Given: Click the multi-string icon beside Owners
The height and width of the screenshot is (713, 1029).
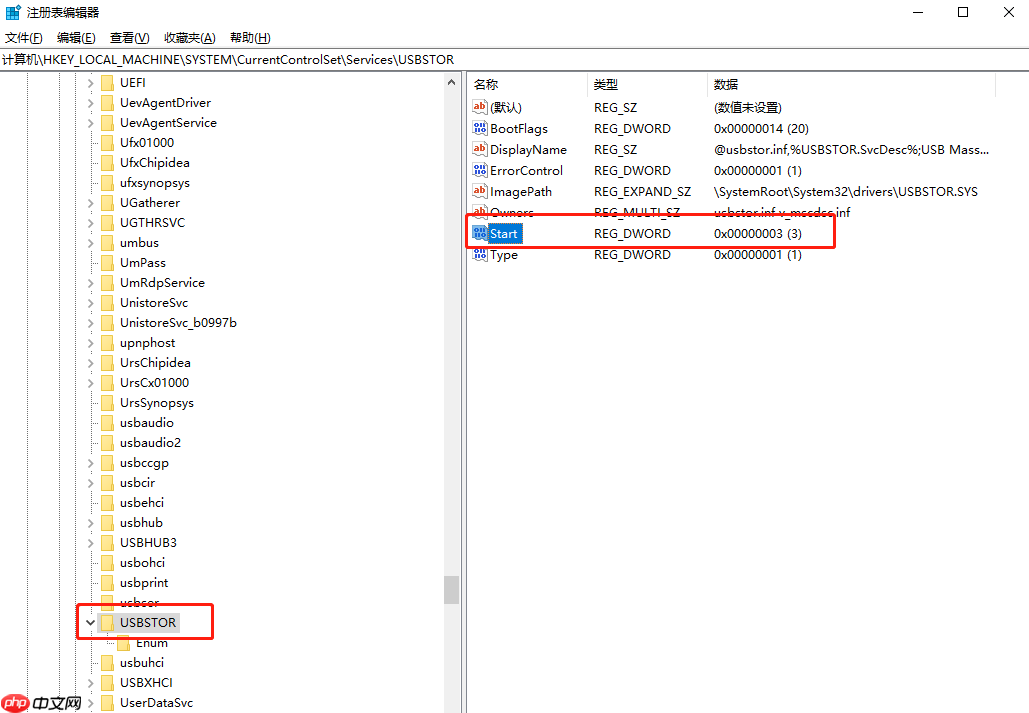Looking at the screenshot, I should (479, 212).
